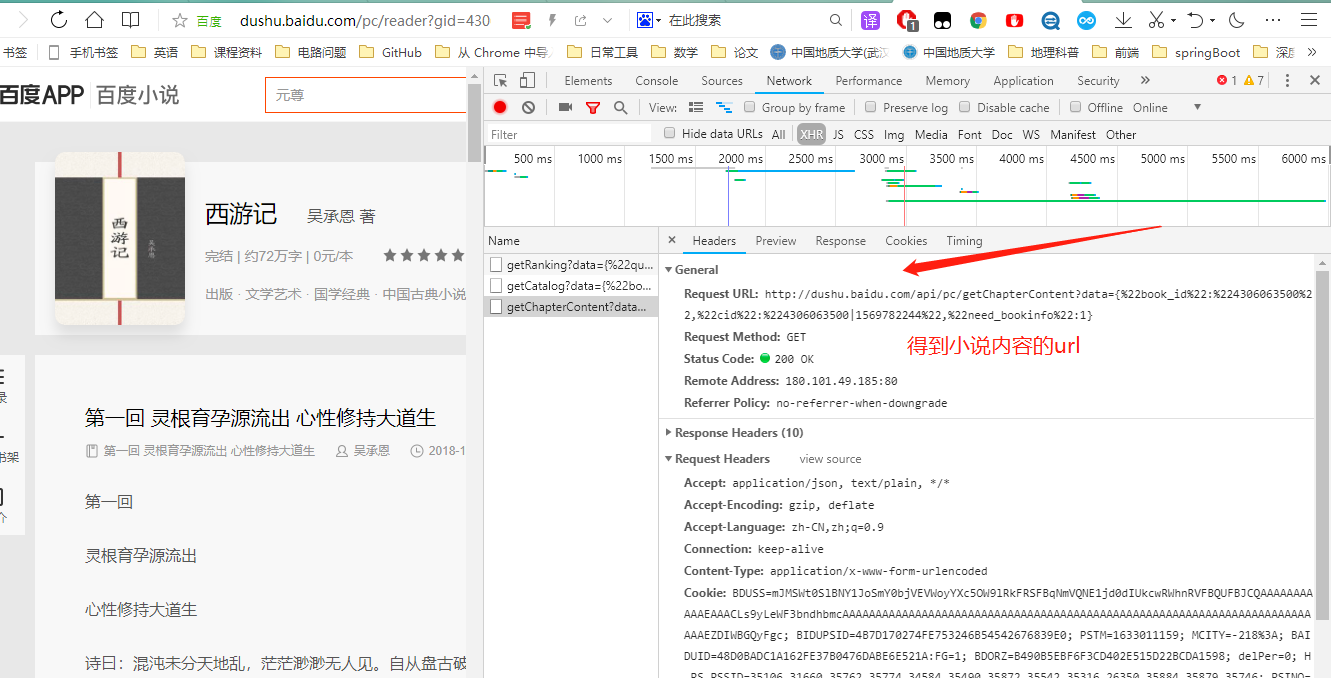Stop recording network log
The height and width of the screenshot is (678, 1331).
click(x=500, y=107)
